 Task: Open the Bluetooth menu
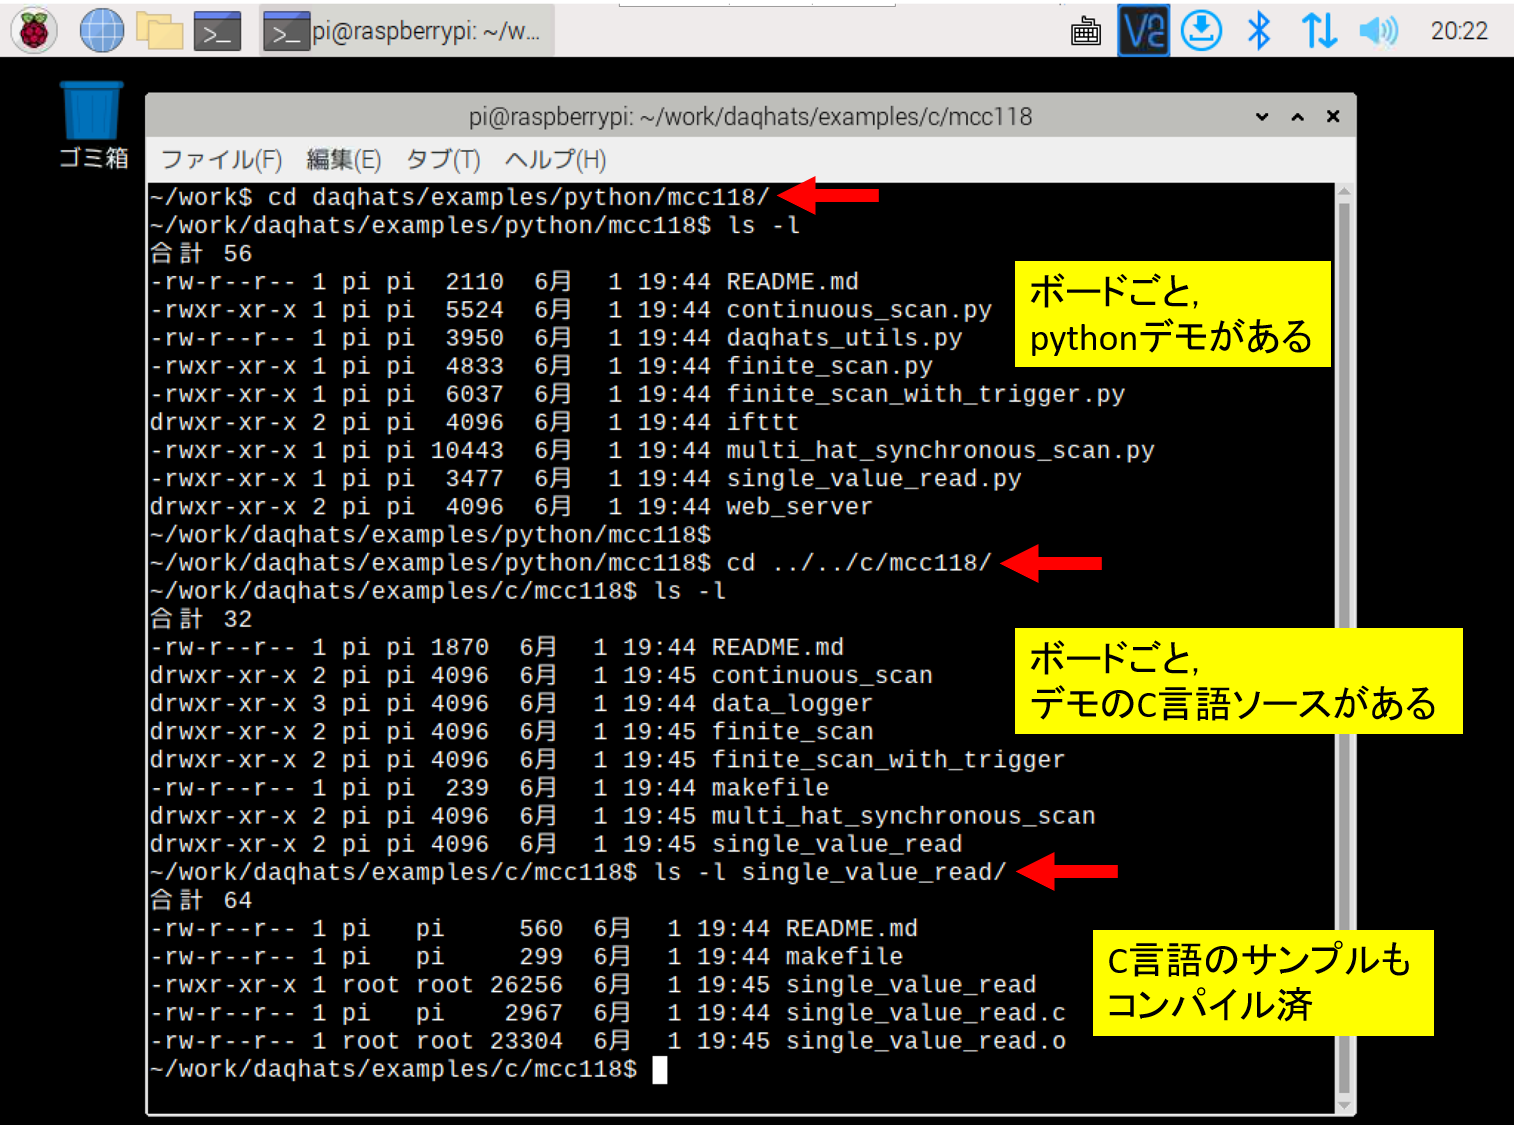pos(1259,31)
